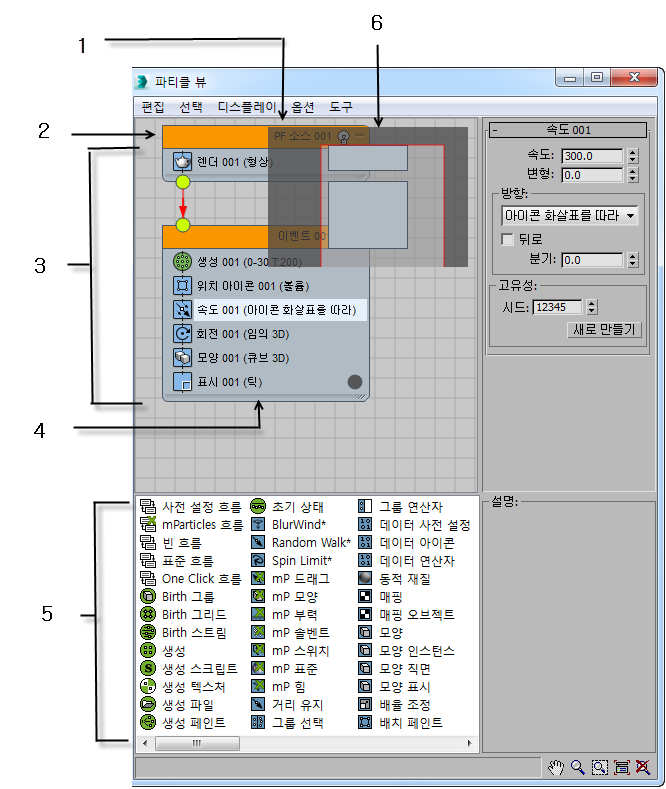Toggle the PF 소스 001 lightbulb icon
The image size is (666, 789).
click(344, 137)
